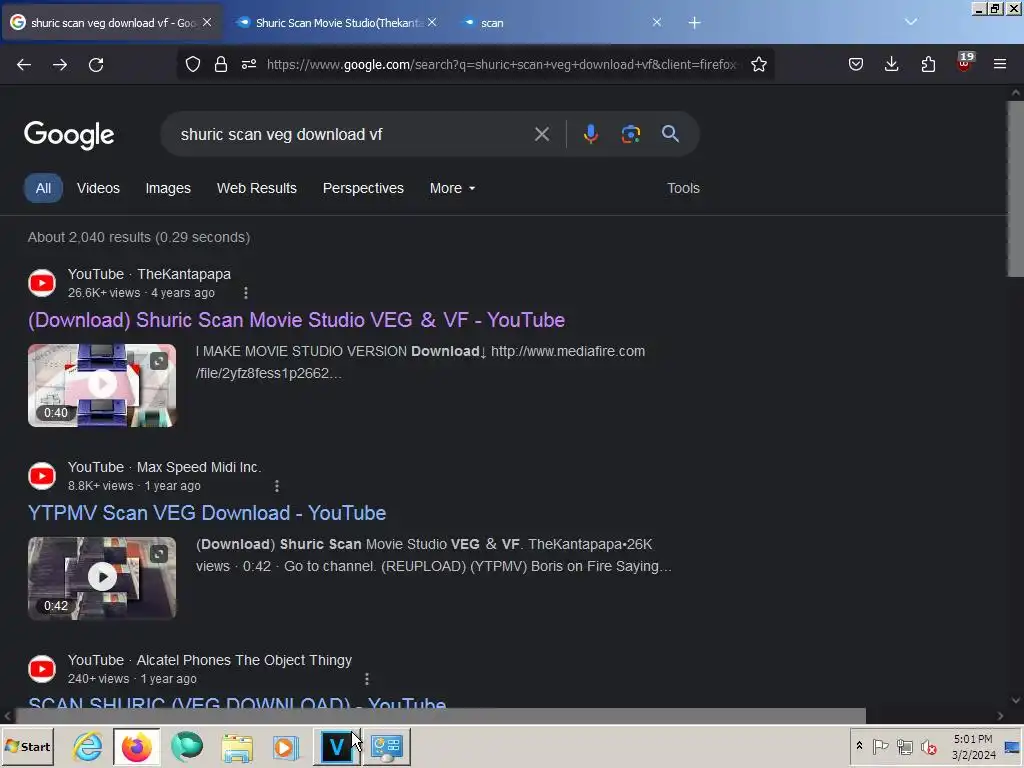Open Firefox hamburger application menu
This screenshot has height=768, width=1024.
pyautogui.click(x=1000, y=65)
